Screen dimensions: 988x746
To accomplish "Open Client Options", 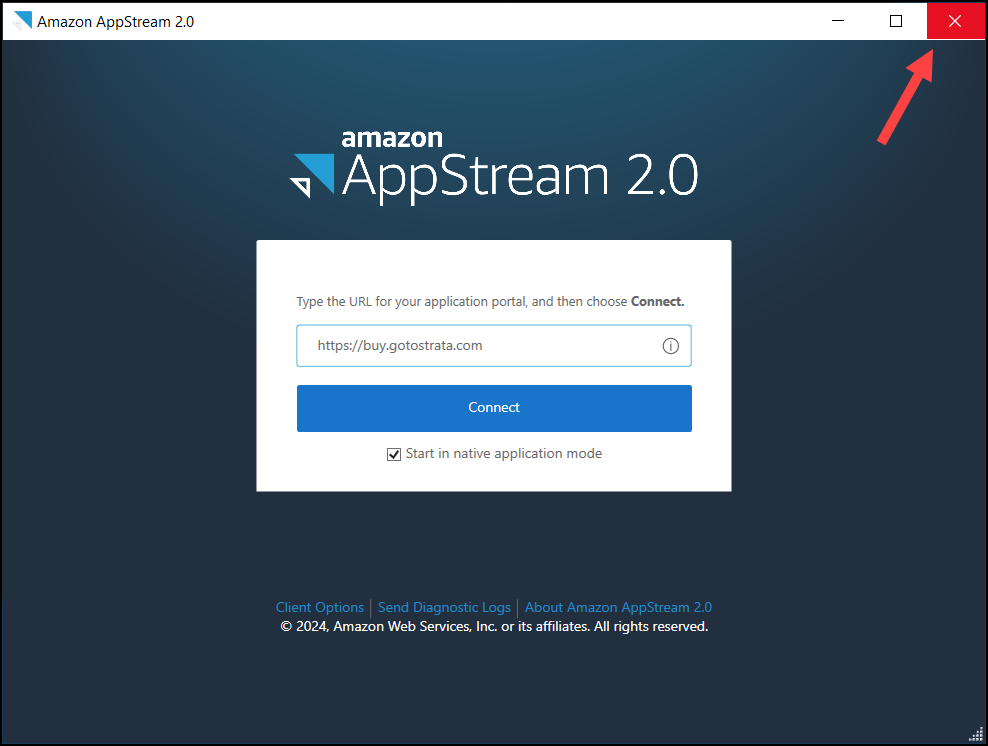I will tap(319, 607).
